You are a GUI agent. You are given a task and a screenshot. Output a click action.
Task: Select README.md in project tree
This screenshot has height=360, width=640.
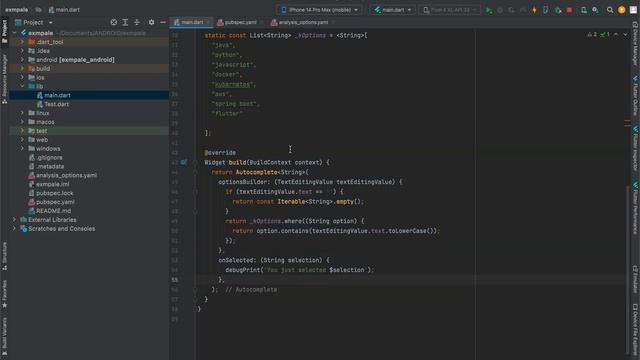pyautogui.click(x=53, y=211)
